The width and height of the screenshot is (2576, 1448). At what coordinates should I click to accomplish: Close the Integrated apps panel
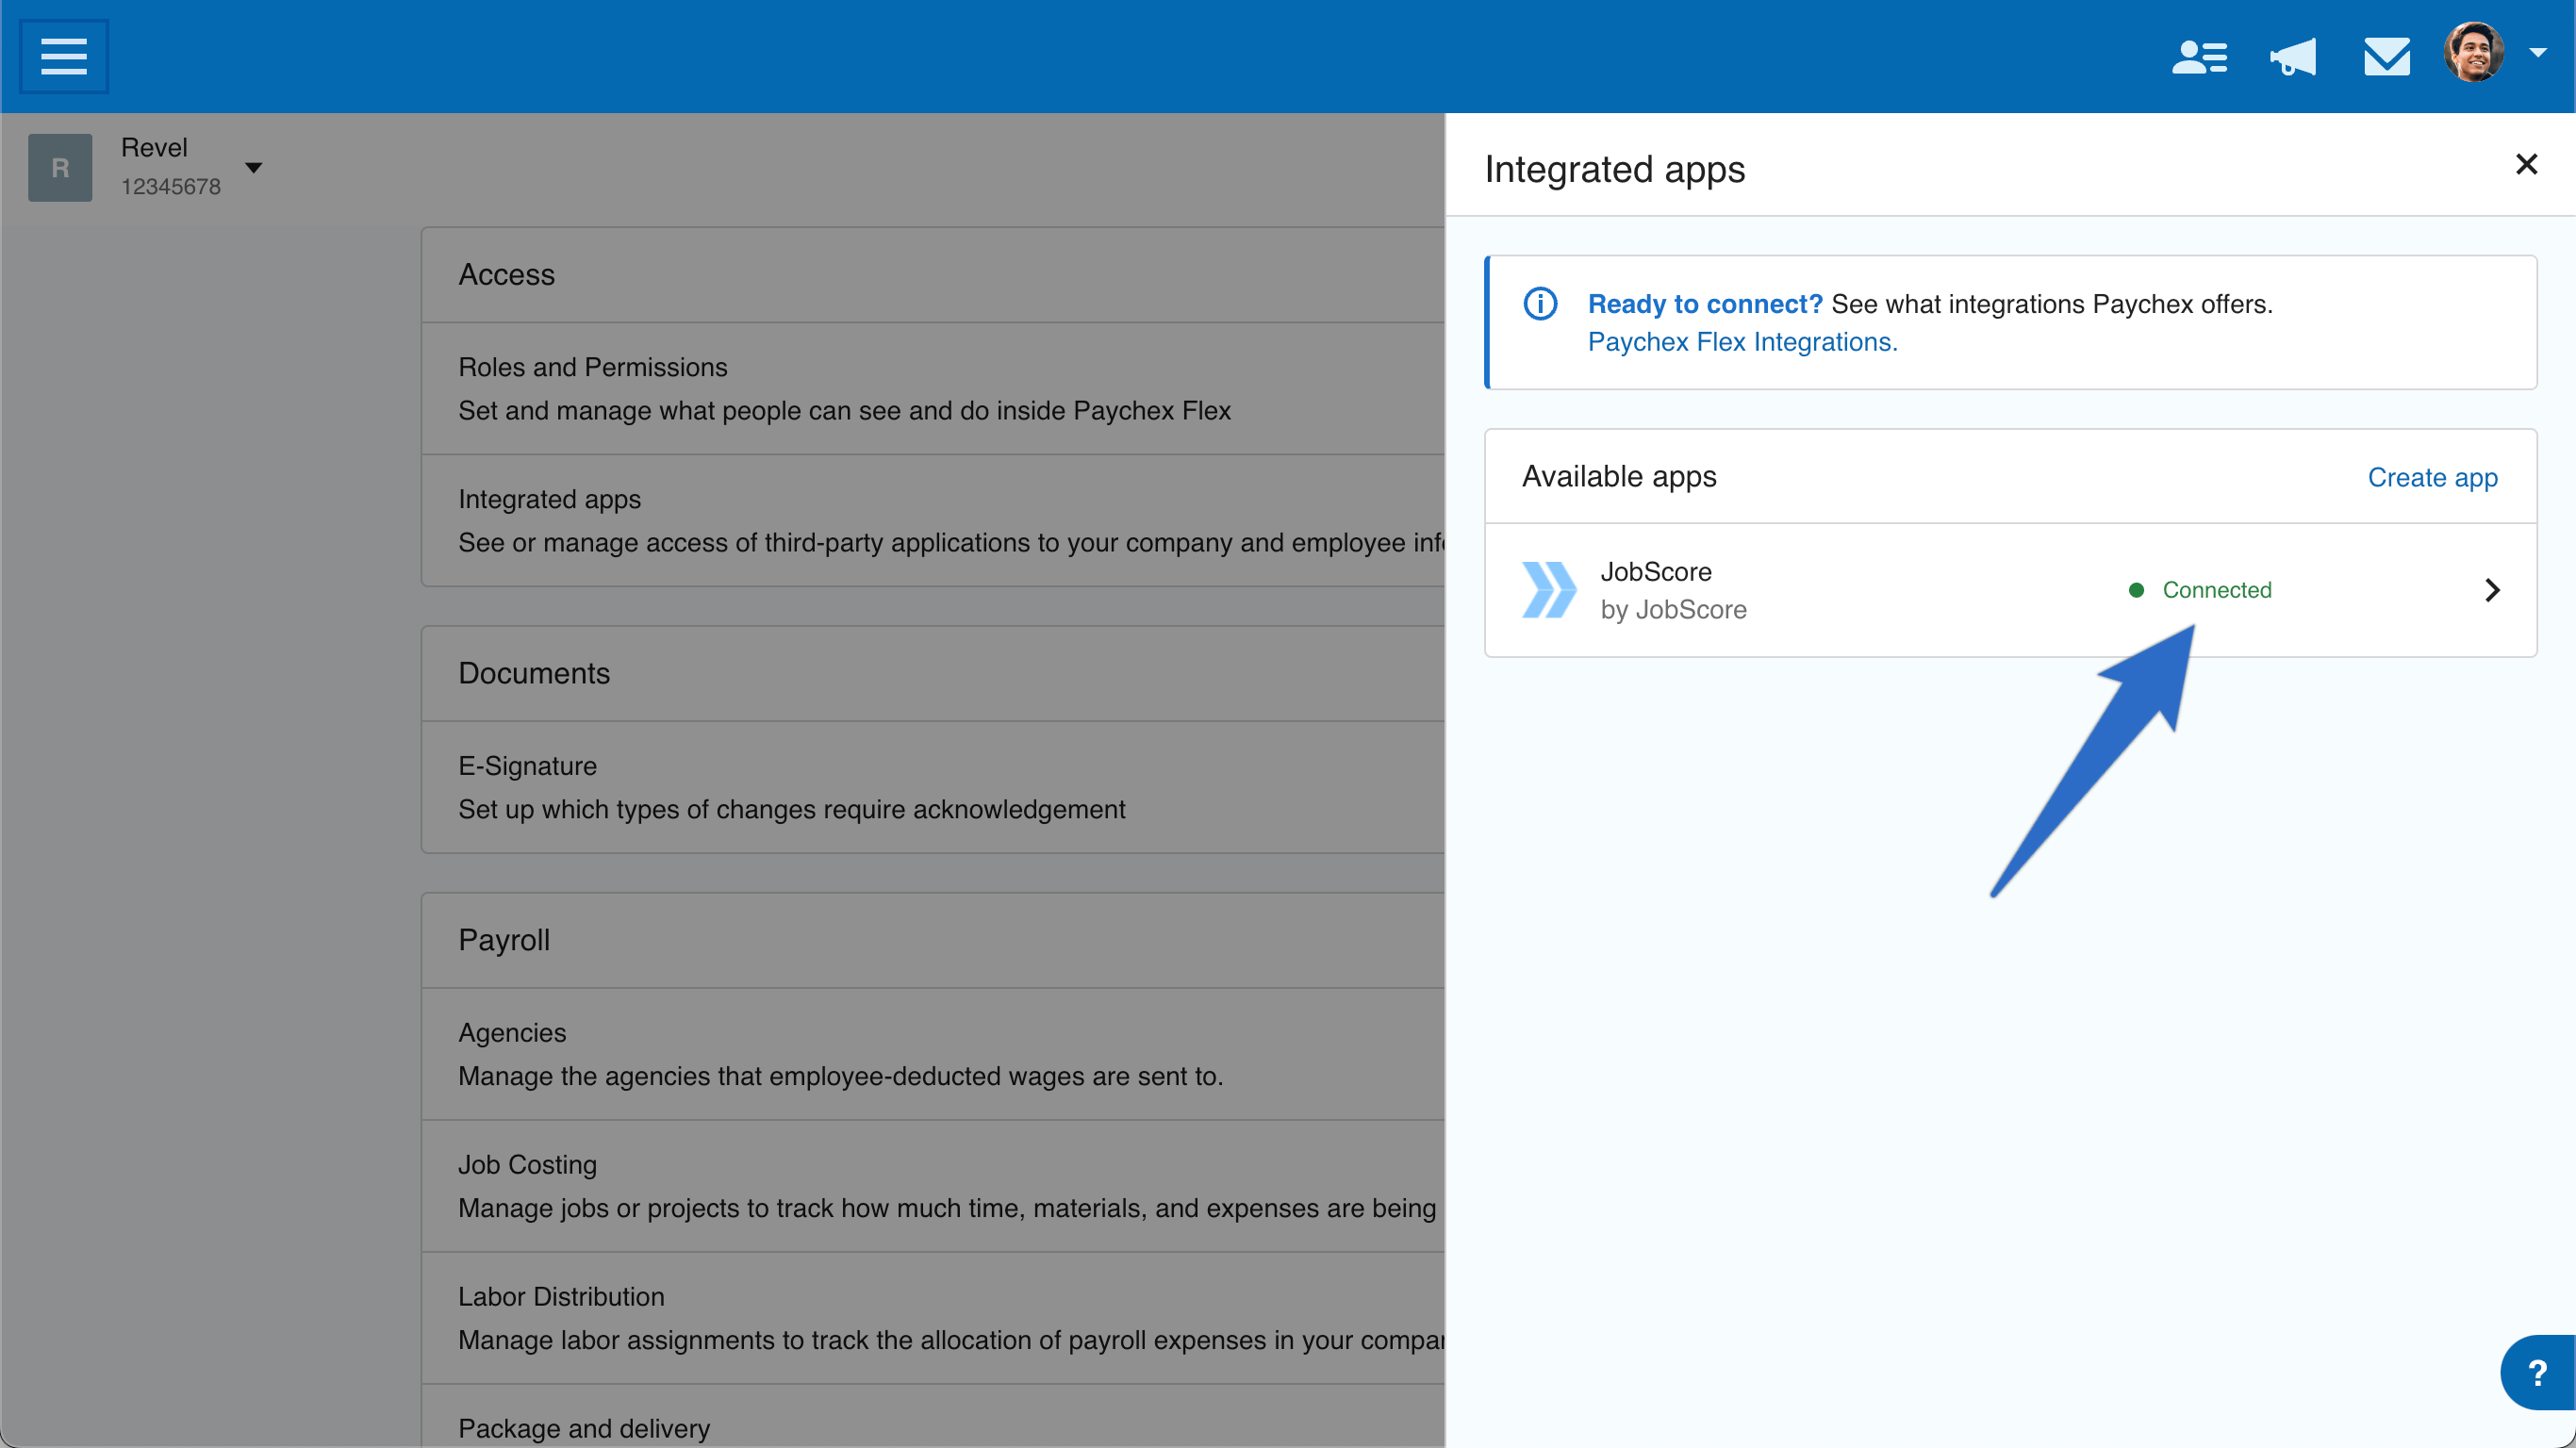(2527, 164)
